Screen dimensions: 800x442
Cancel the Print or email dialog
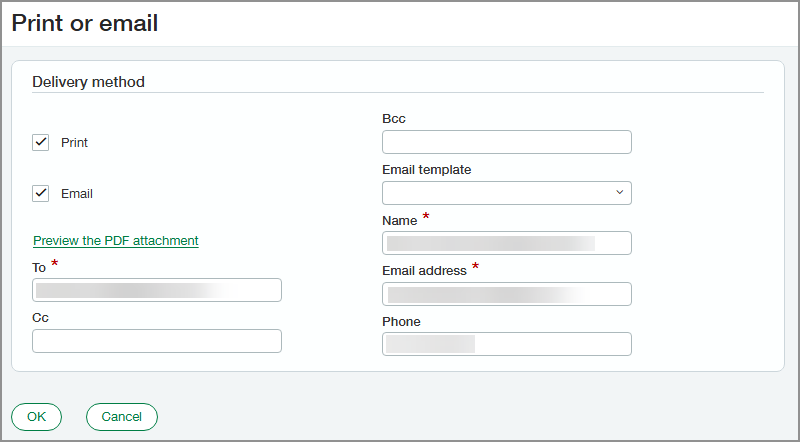(x=122, y=416)
